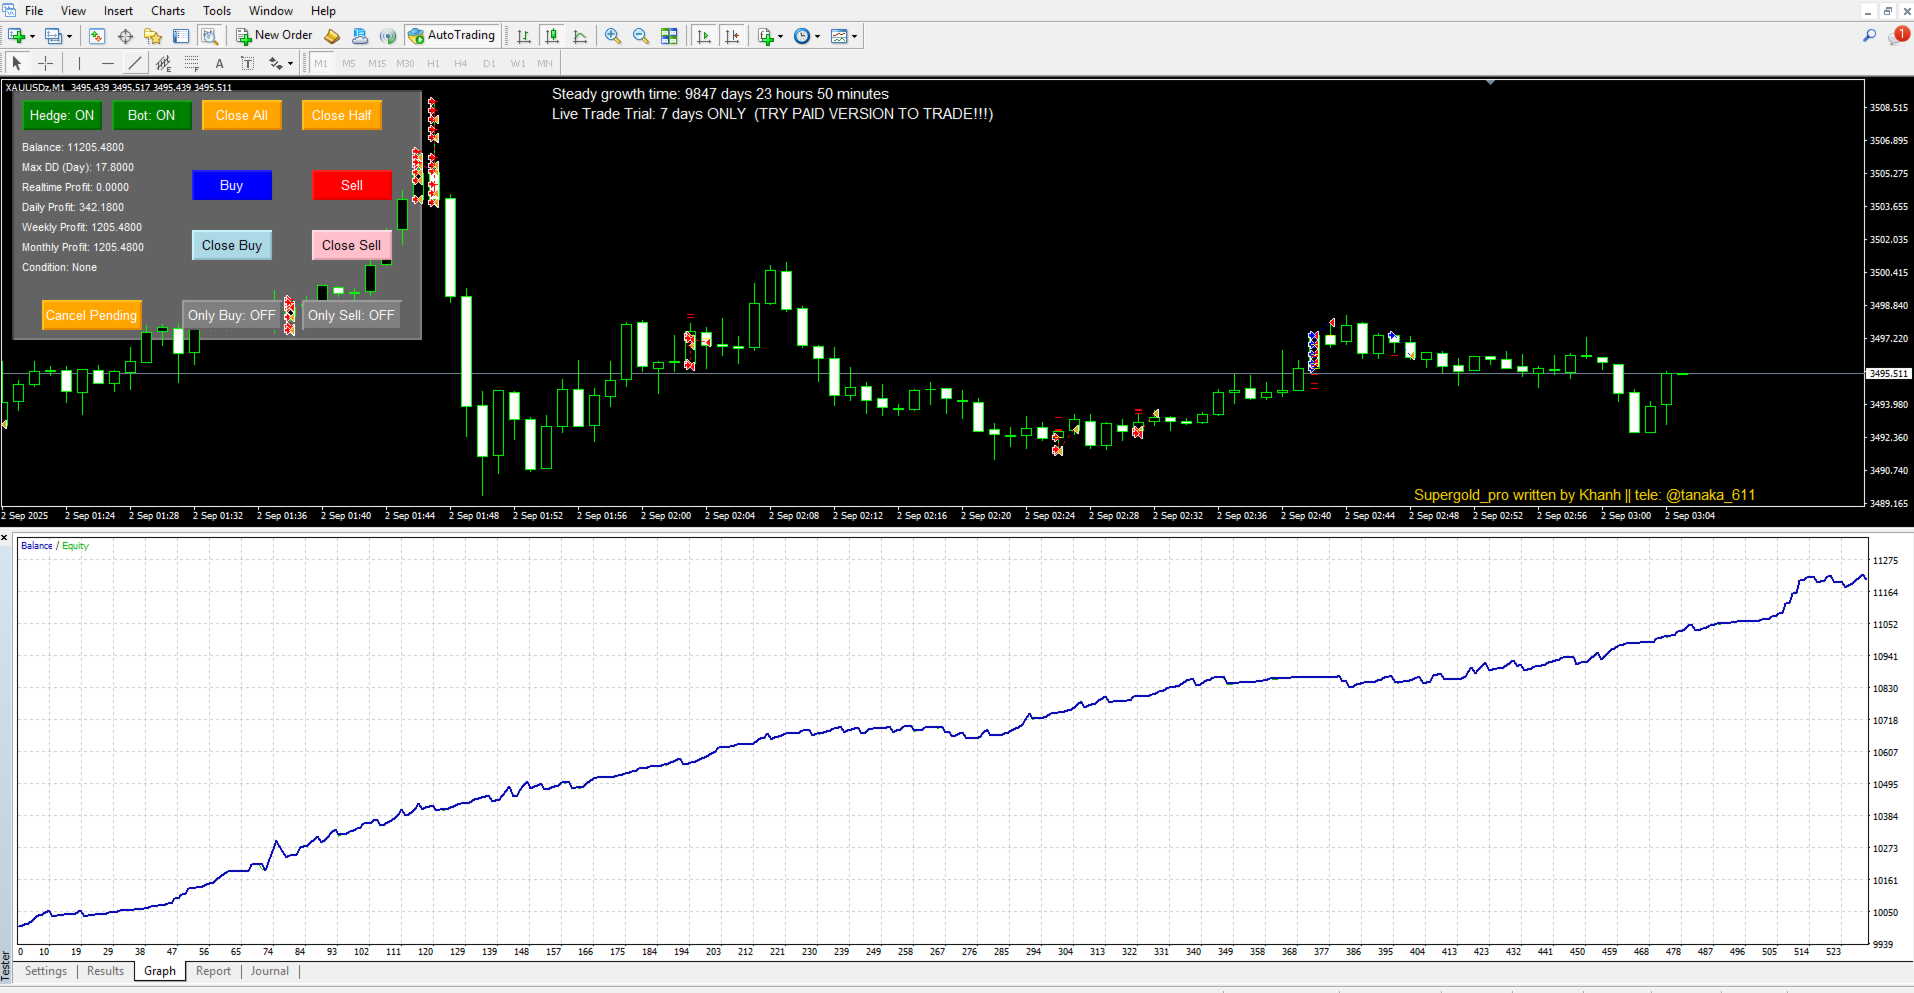Switch to the Report tester tab
Image resolution: width=1914 pixels, height=993 pixels.
tap(213, 971)
